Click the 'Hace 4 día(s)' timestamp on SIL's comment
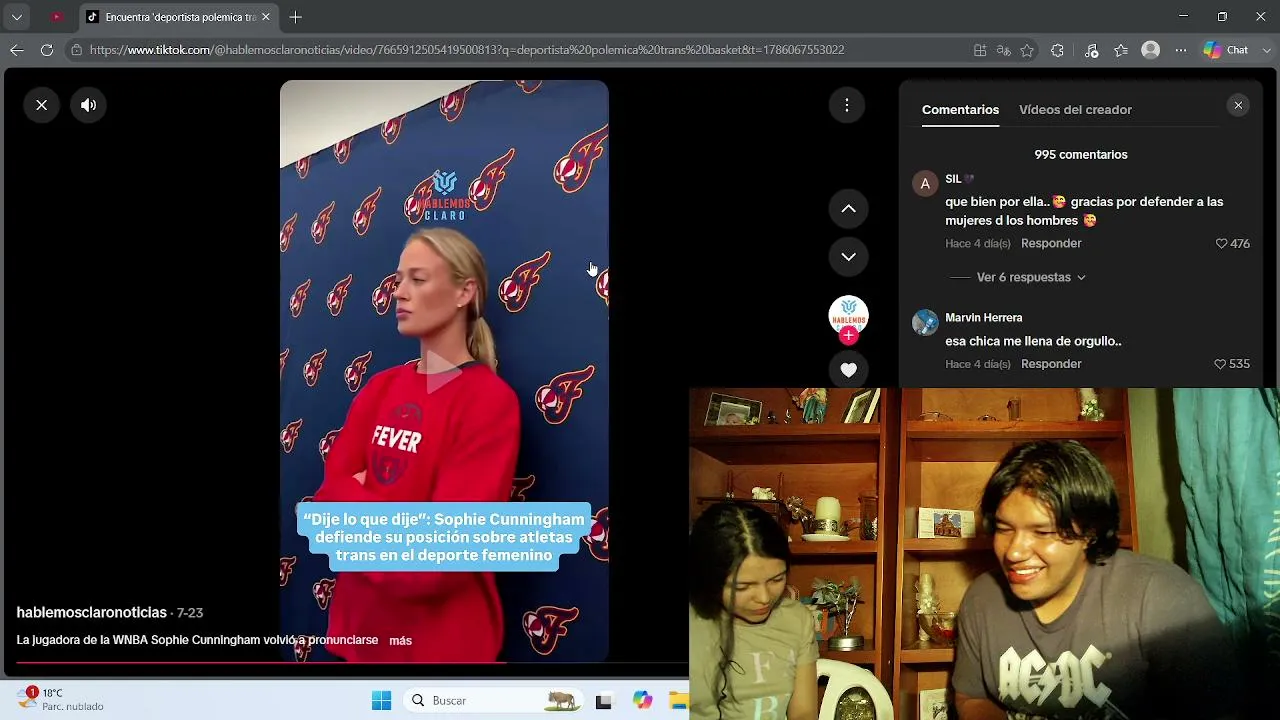The width and height of the screenshot is (1280, 720). point(978,244)
